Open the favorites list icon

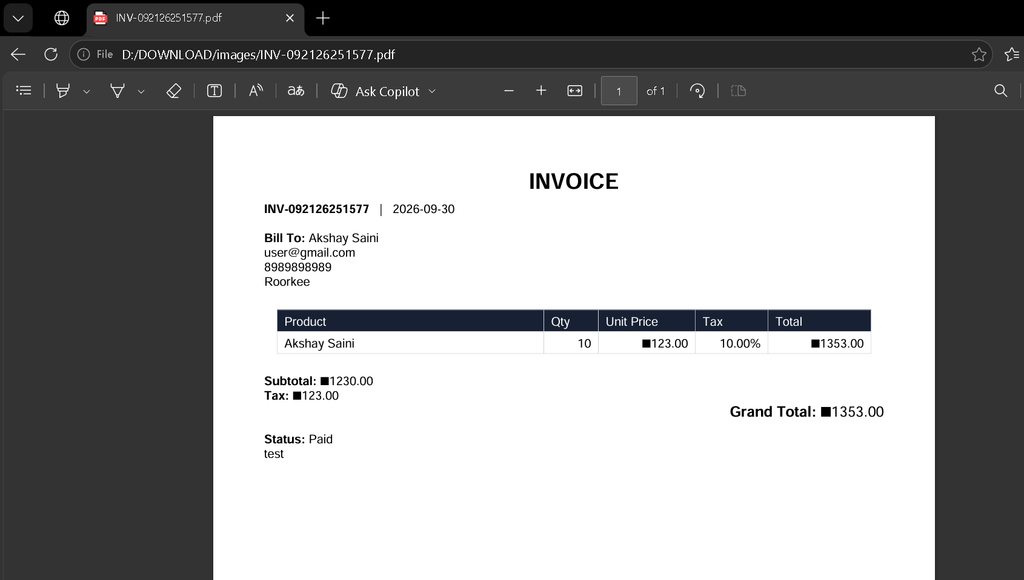click(1012, 54)
